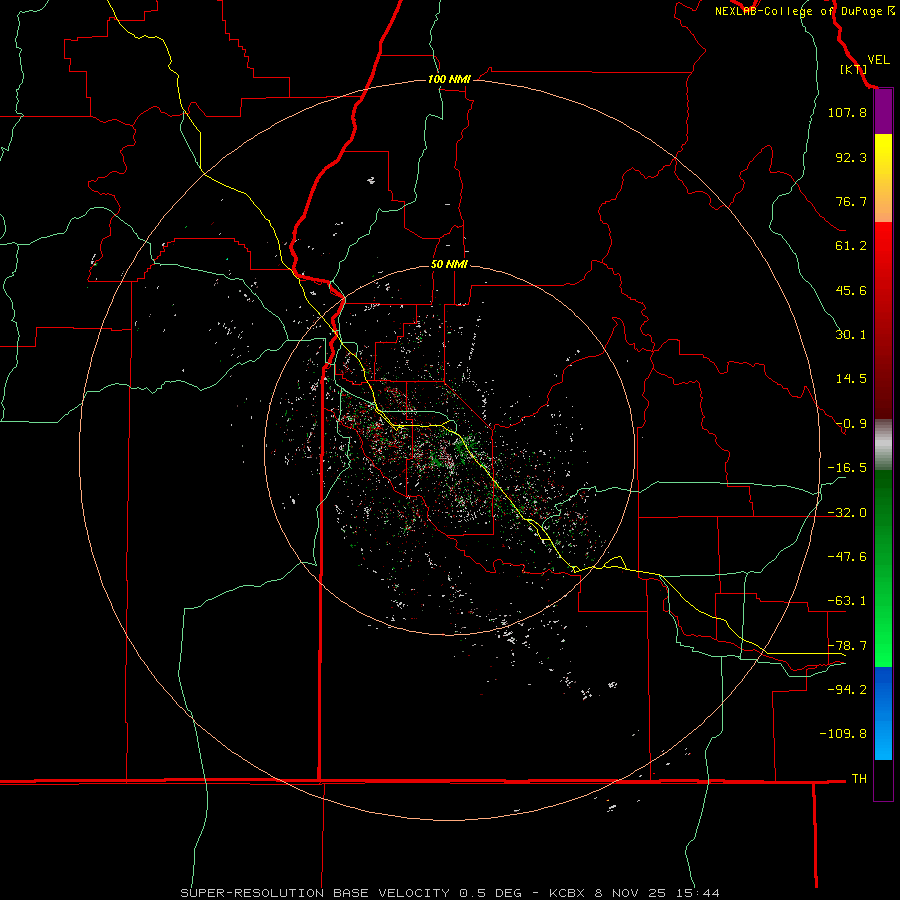The height and width of the screenshot is (900, 900).
Task: Click the [KT] units label
Action: click(x=853, y=69)
